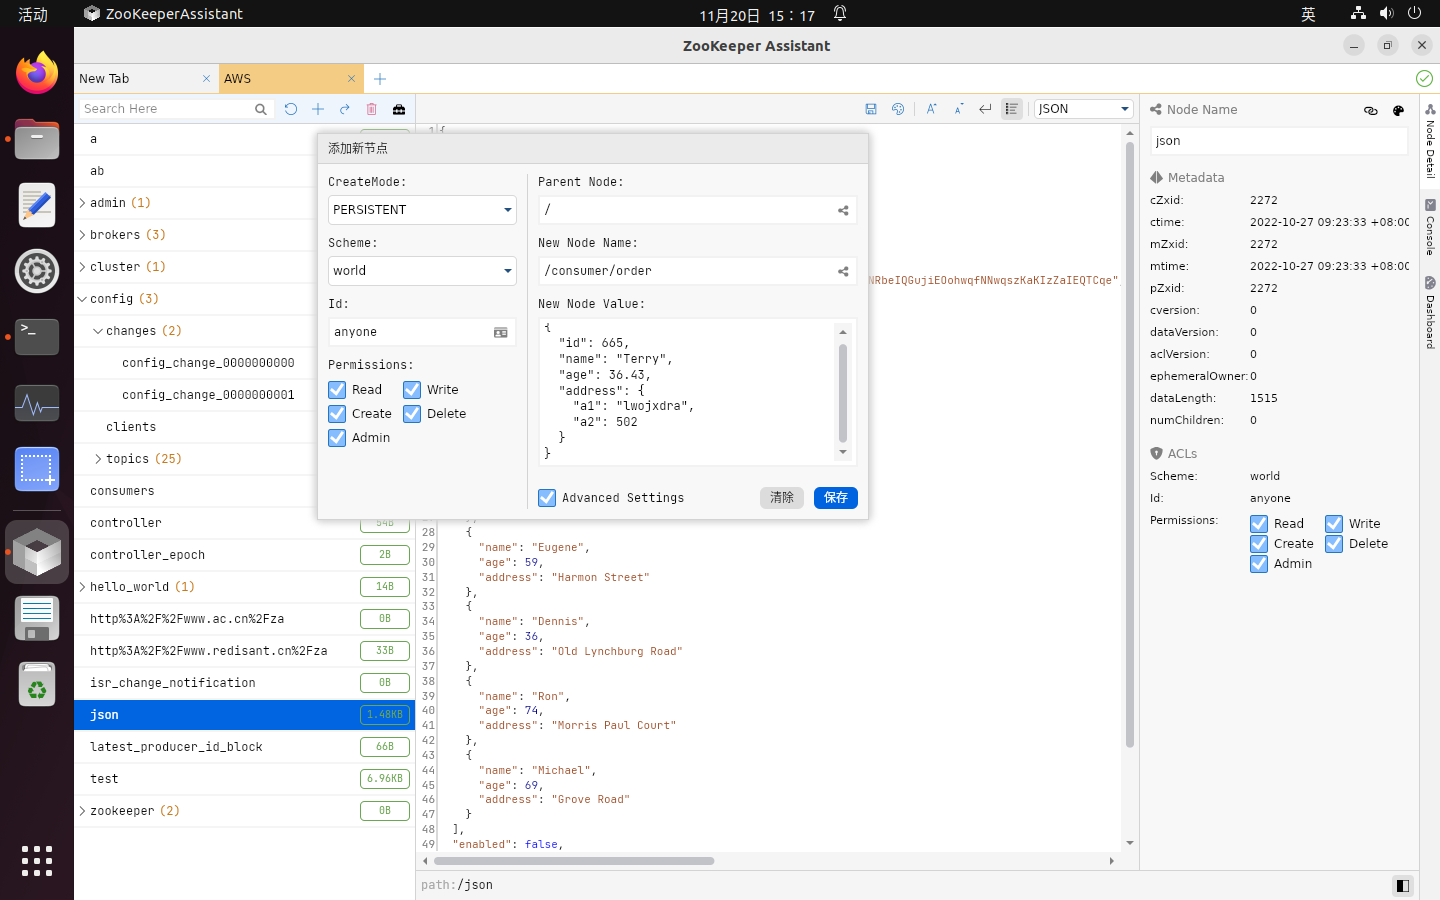
Task: Open the Node Detail side tab
Action: [1430, 141]
